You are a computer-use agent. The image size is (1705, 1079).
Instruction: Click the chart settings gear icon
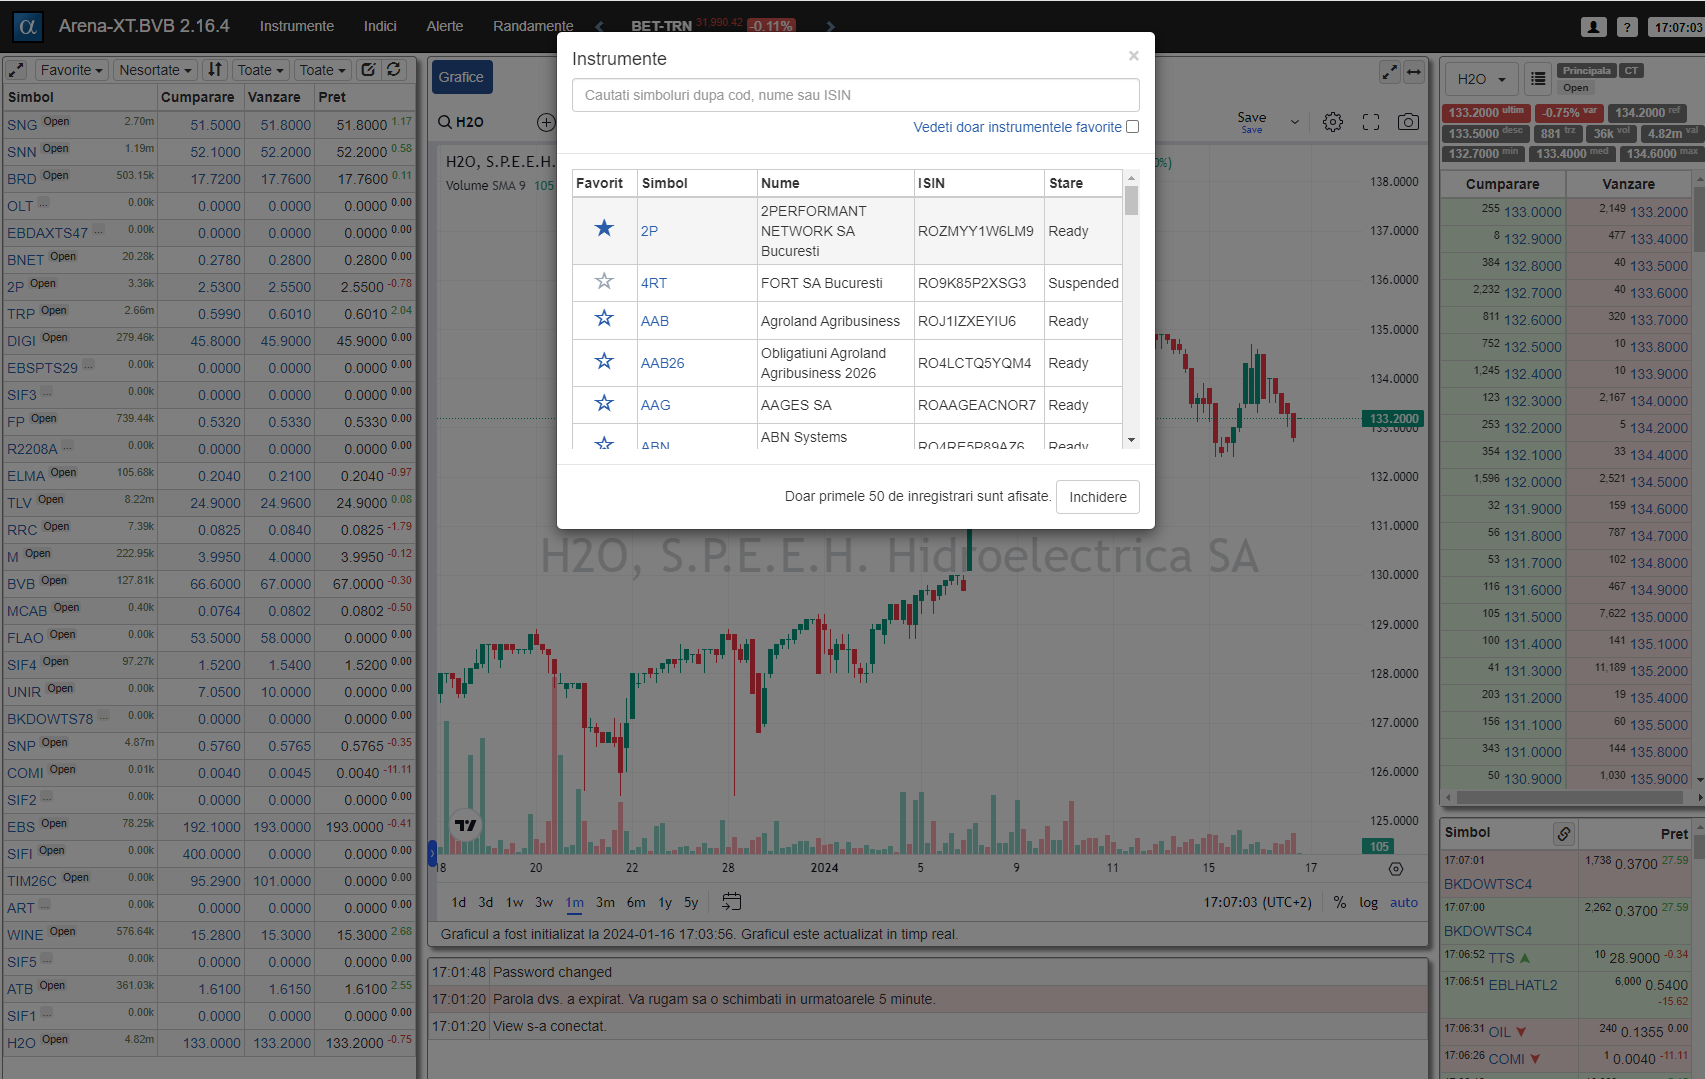[1332, 122]
